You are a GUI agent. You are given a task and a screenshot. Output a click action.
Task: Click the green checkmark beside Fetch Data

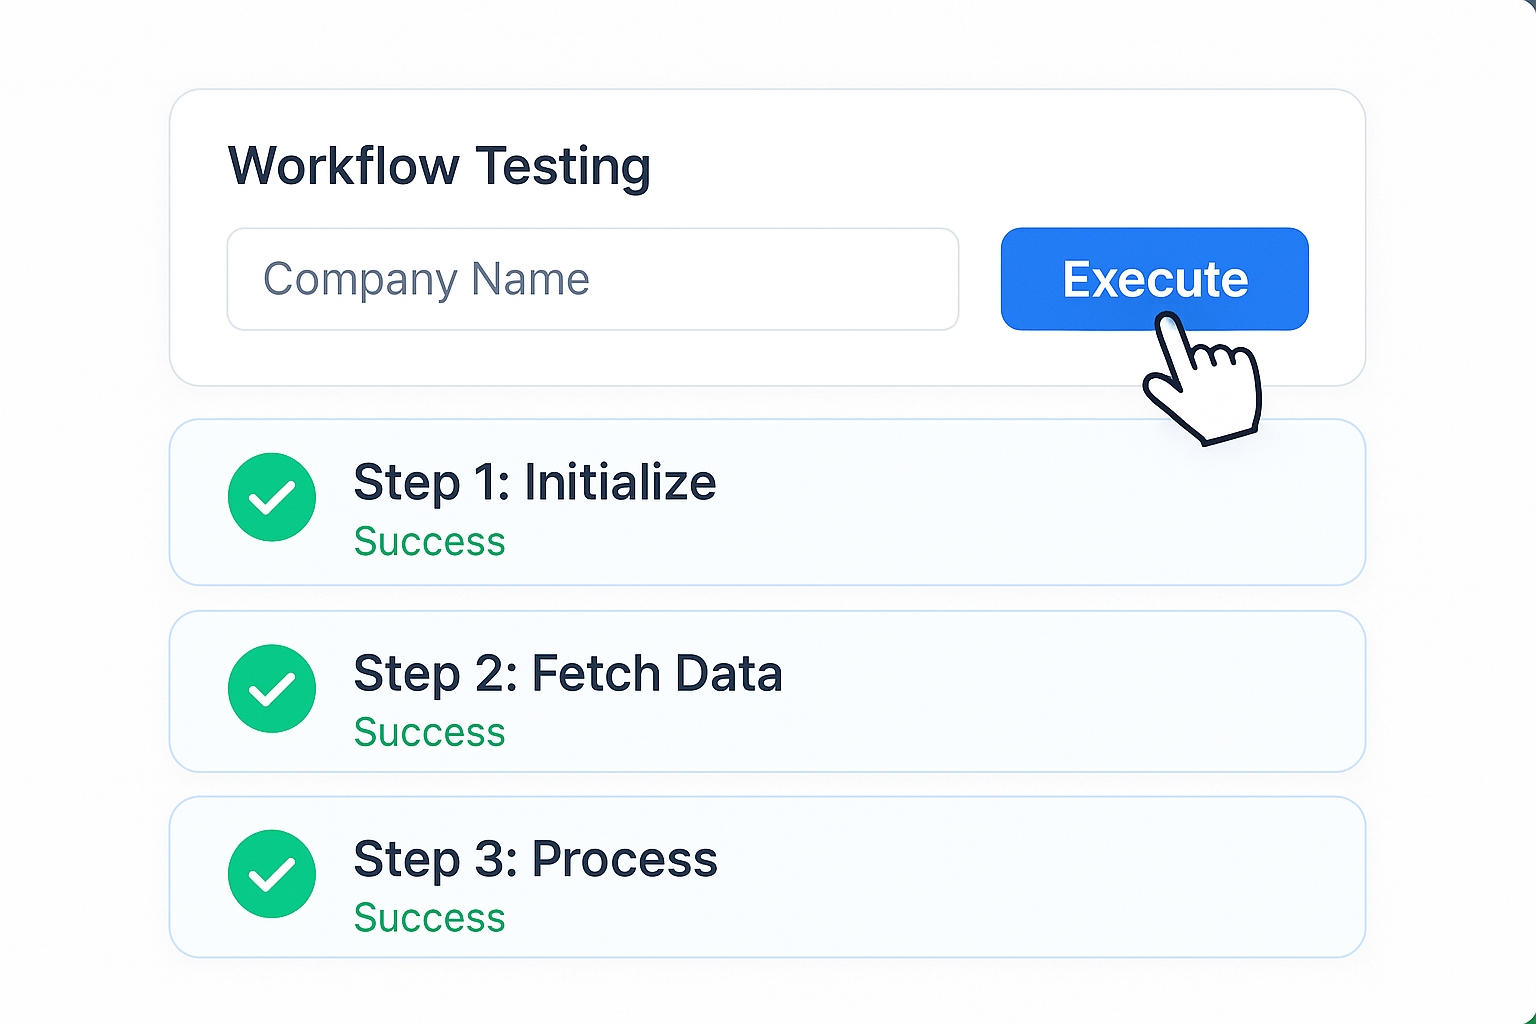click(x=272, y=688)
